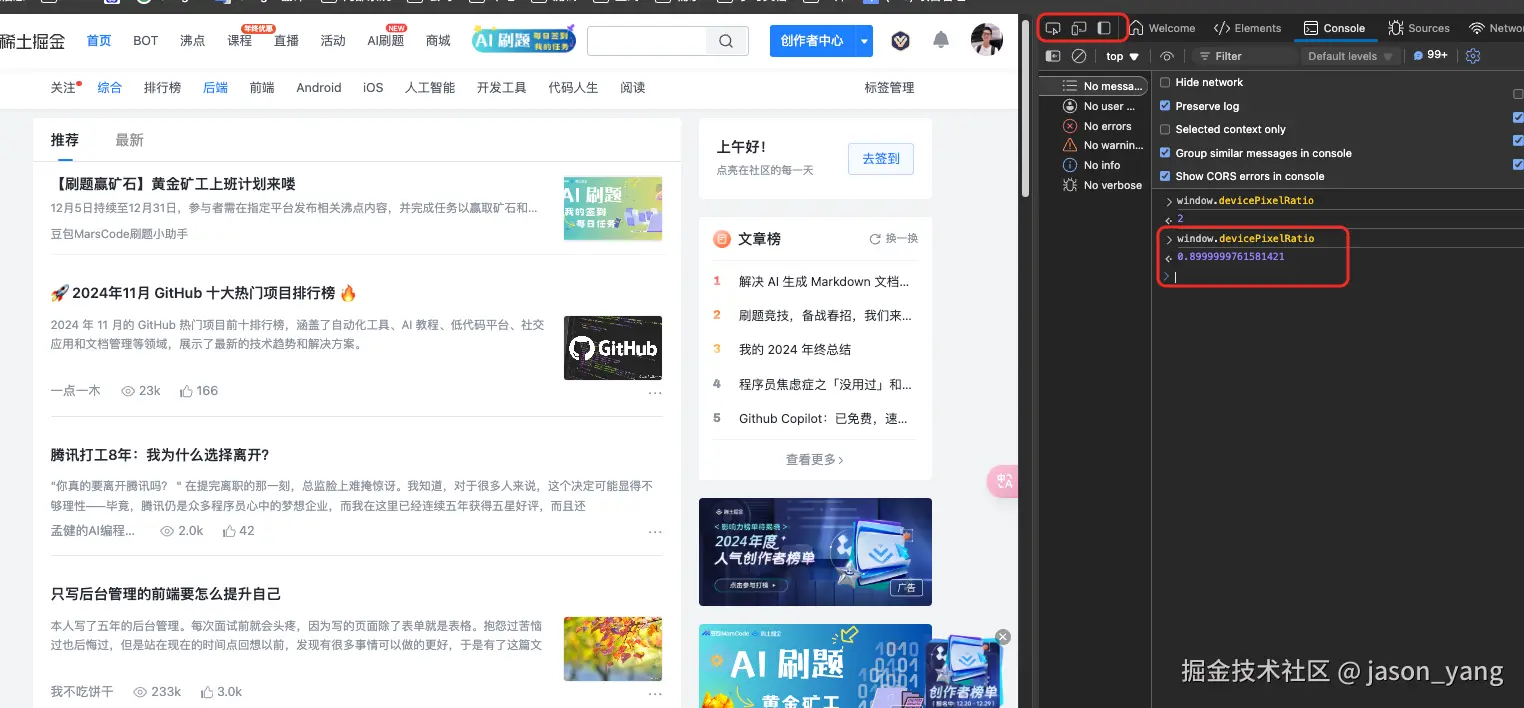The width and height of the screenshot is (1524, 708).
Task: Click the DevTools dock side panel icon
Action: (1104, 28)
